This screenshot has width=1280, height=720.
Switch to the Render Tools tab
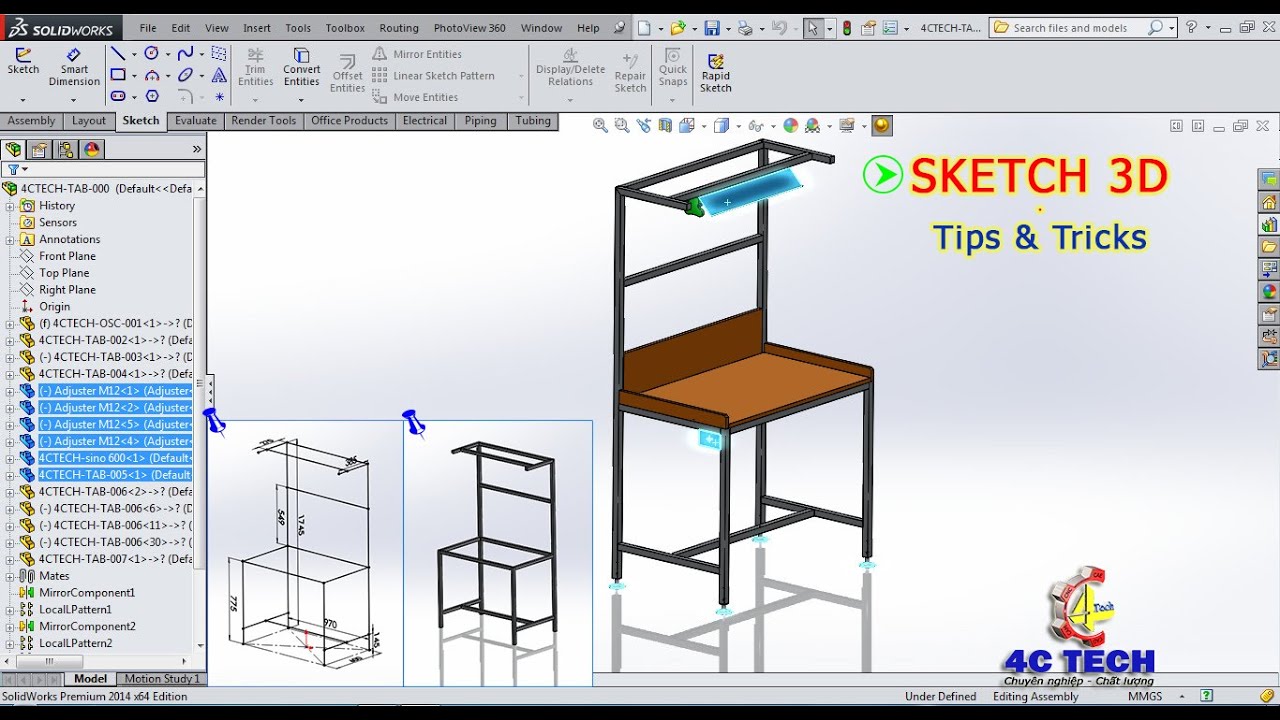click(x=264, y=121)
